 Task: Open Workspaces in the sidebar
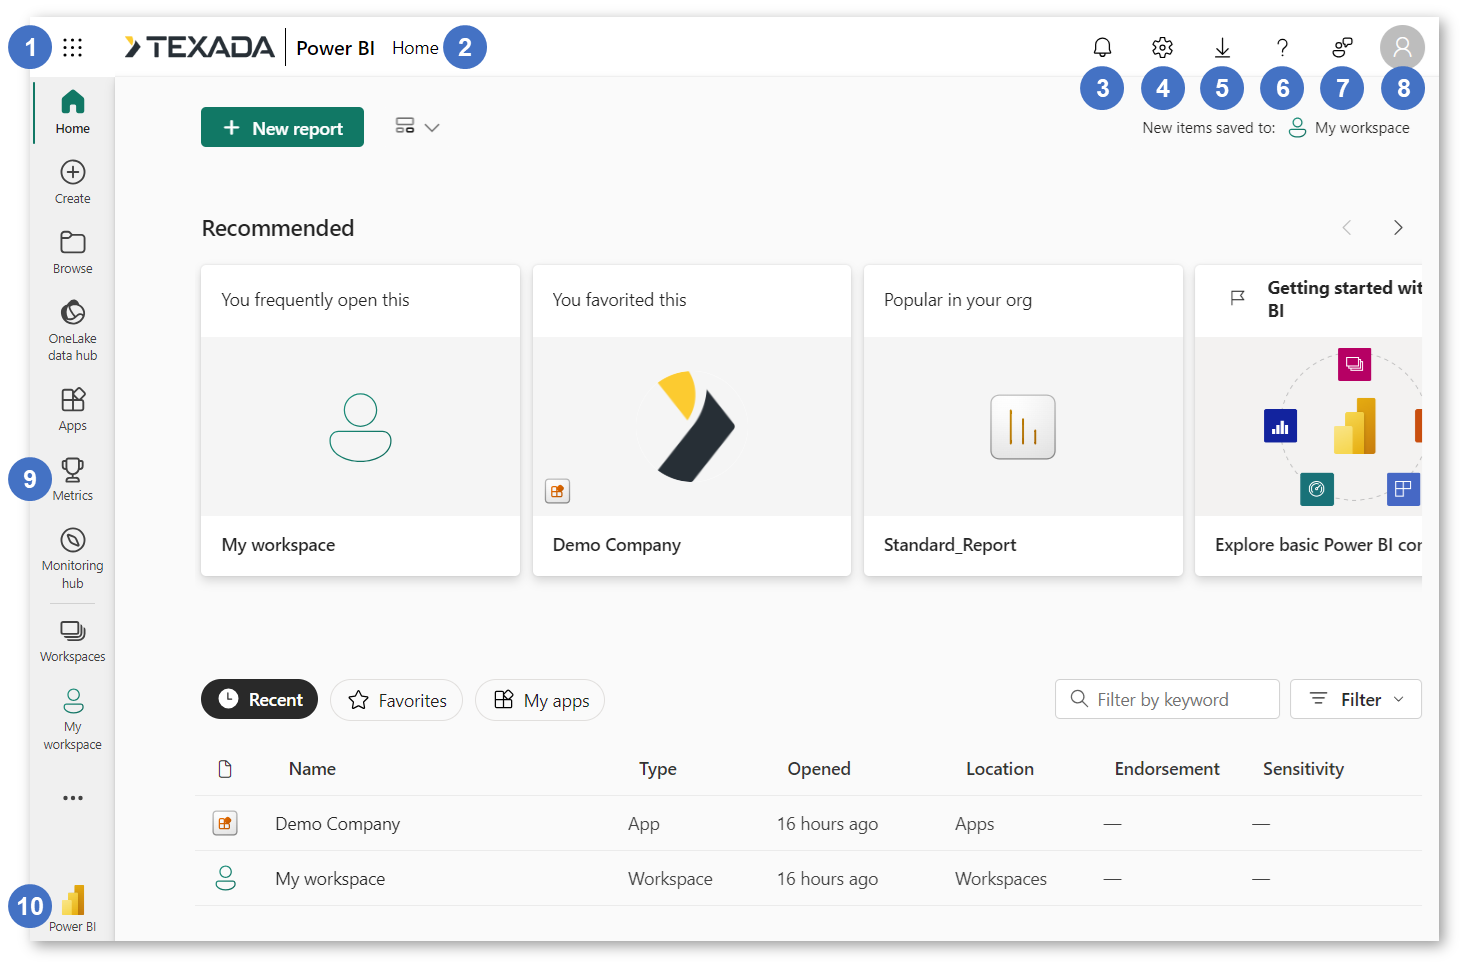pyautogui.click(x=73, y=641)
